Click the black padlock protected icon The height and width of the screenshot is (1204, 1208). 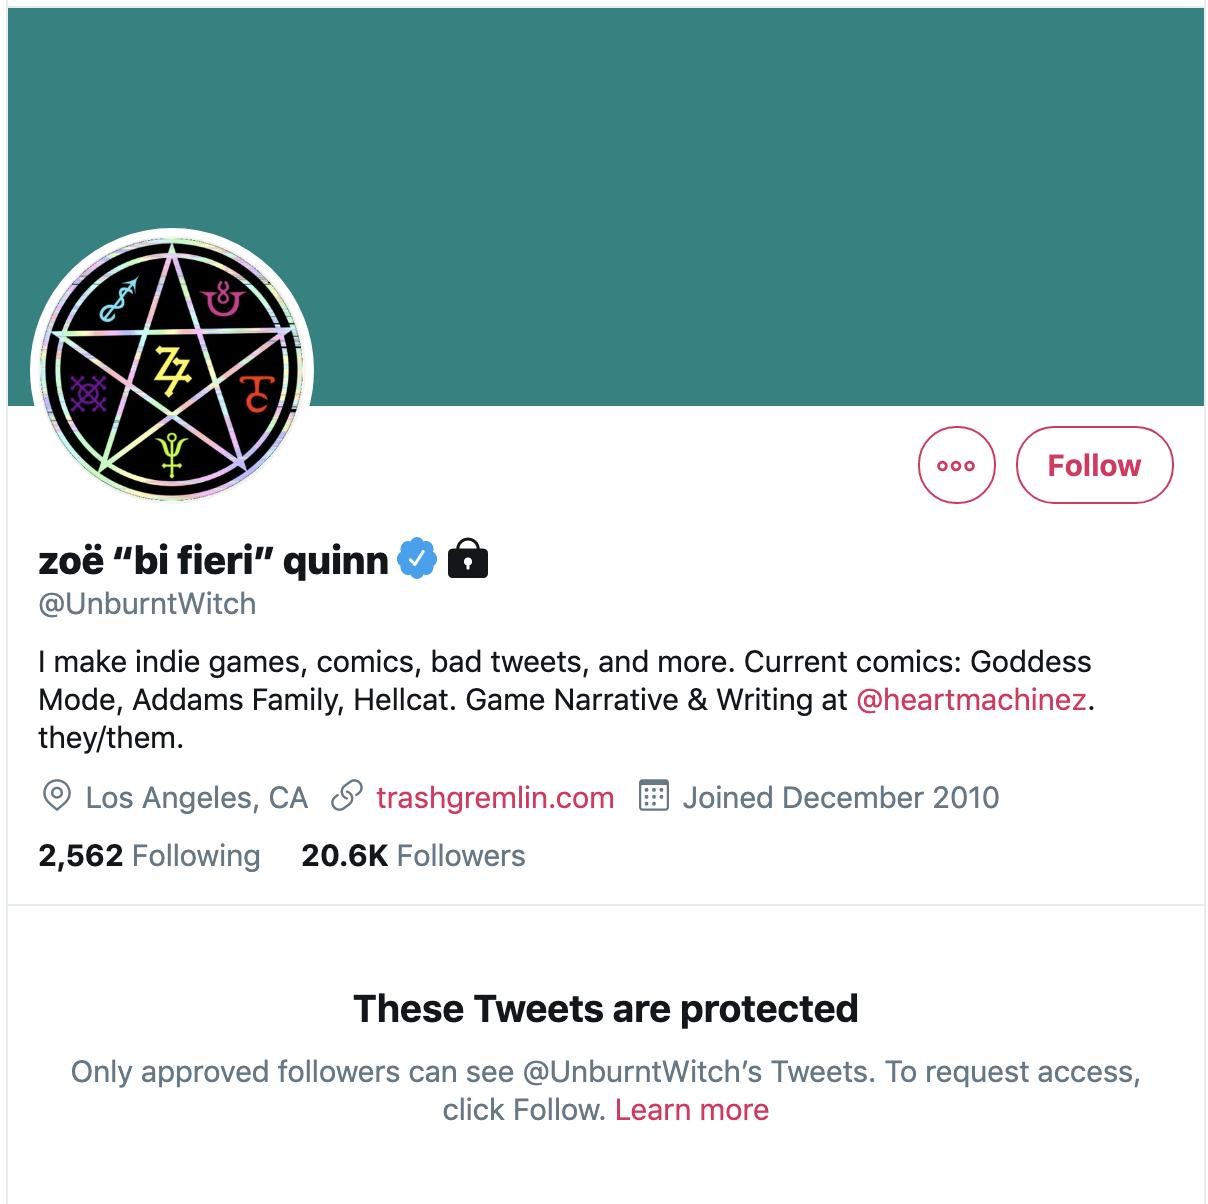pos(467,559)
